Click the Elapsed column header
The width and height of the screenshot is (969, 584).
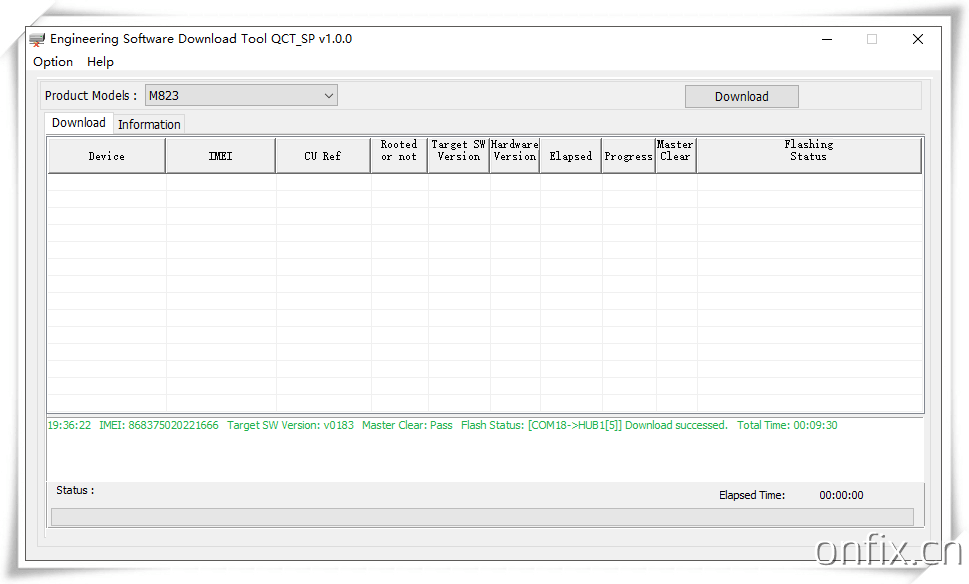tap(570, 156)
